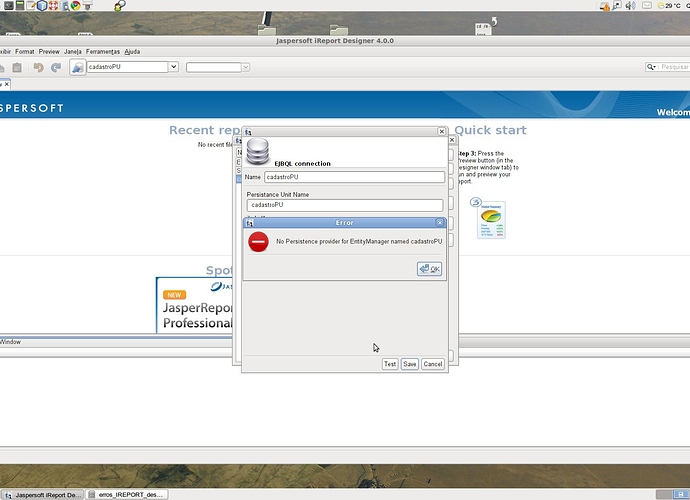The width and height of the screenshot is (690, 500).
Task: Open the file search launcher icon
Action: pos(66,5)
